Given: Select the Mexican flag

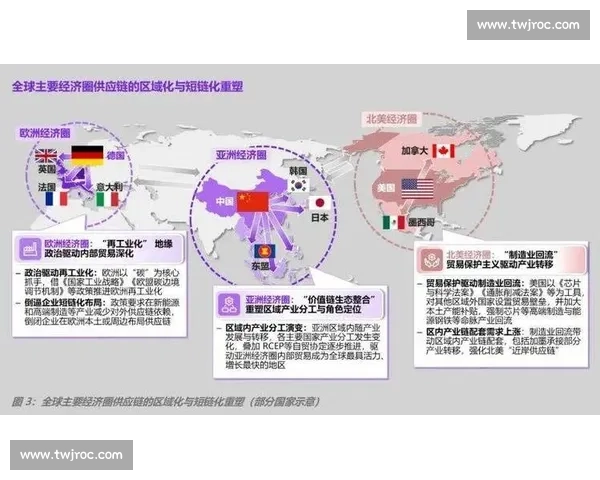Looking at the screenshot, I should click(x=394, y=222).
